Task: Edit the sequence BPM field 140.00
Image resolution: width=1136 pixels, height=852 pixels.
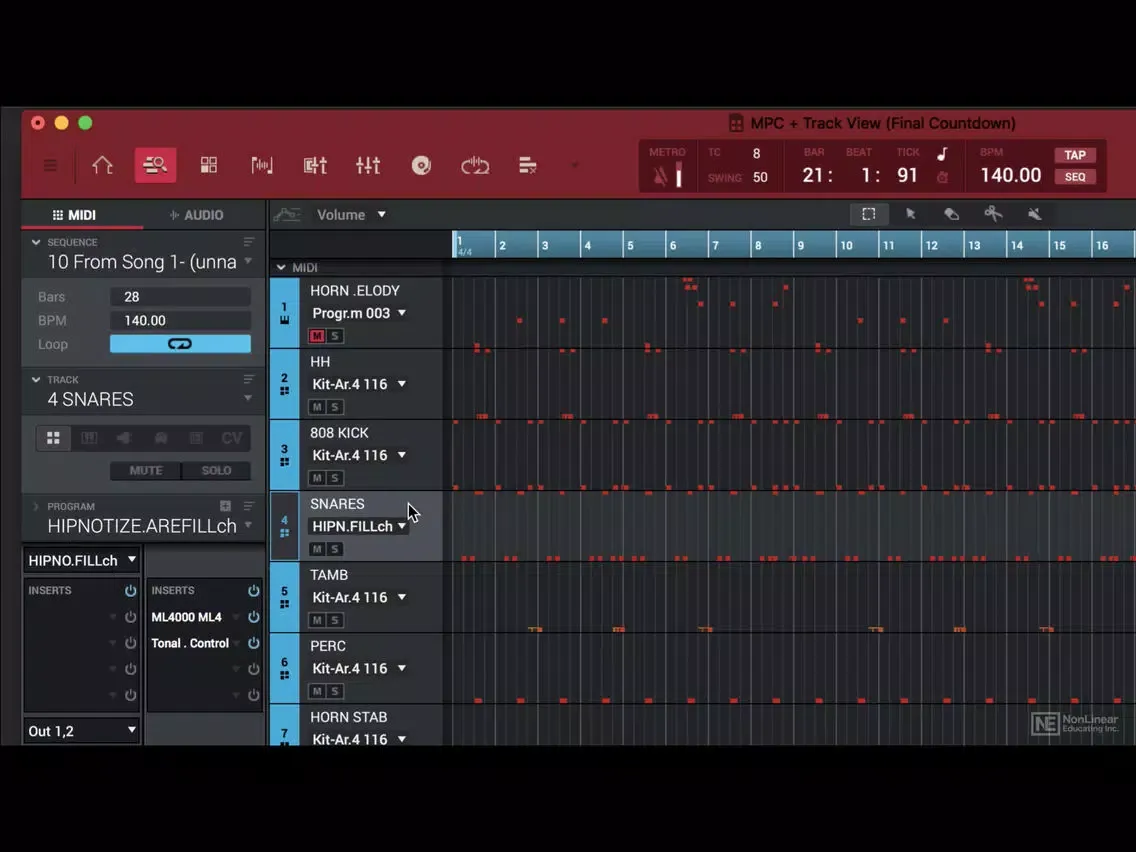Action: click(x=180, y=320)
